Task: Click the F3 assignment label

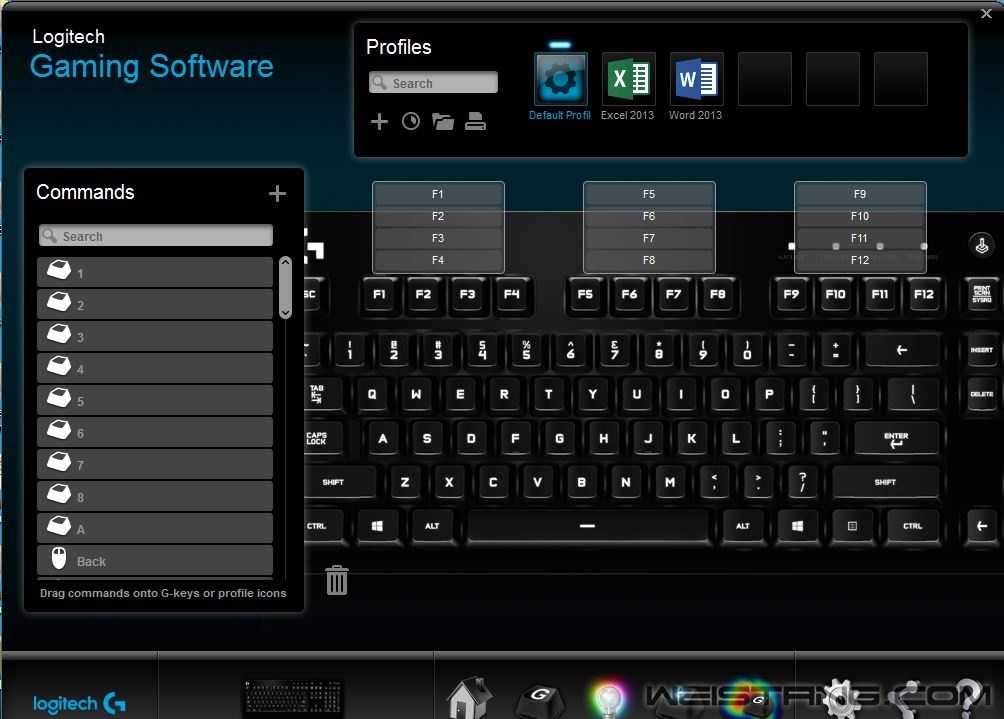Action: tap(438, 238)
